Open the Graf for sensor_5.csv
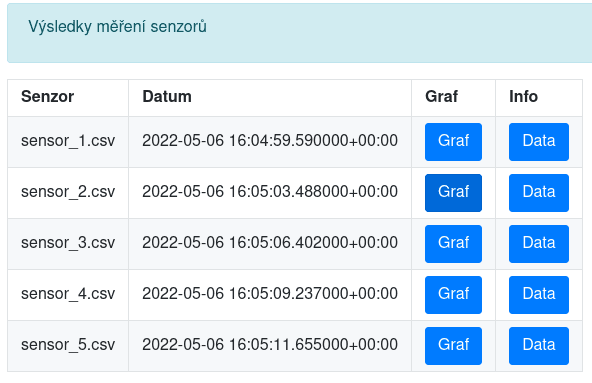The image size is (592, 383). 453,346
